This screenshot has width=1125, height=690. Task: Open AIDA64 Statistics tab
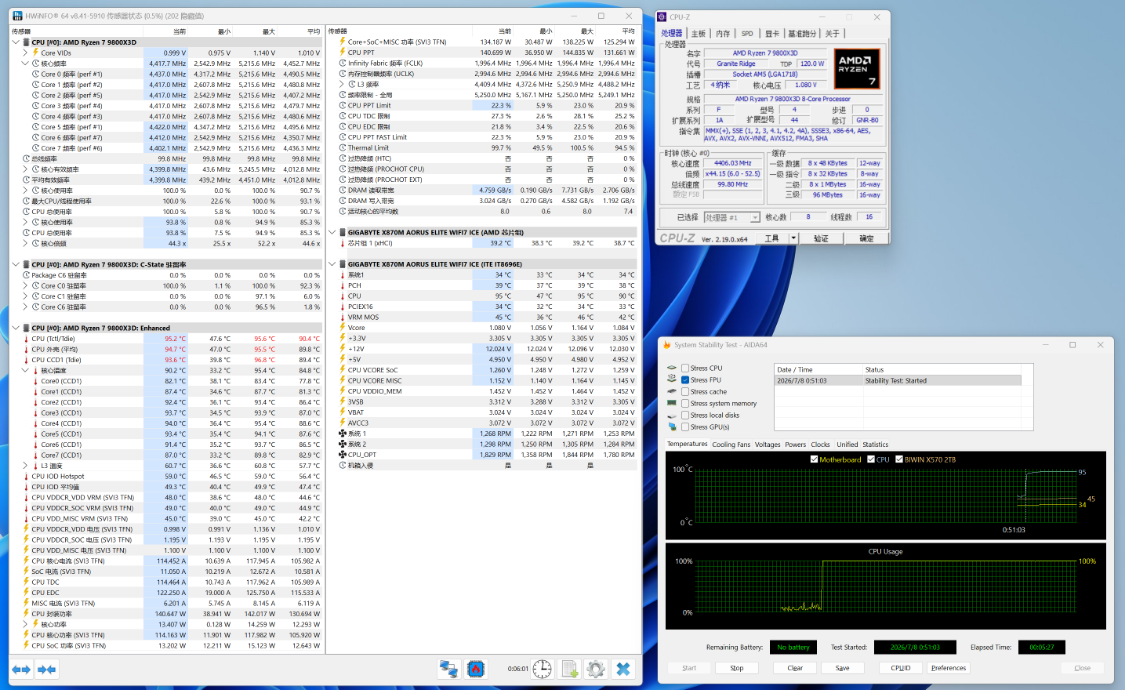point(875,445)
